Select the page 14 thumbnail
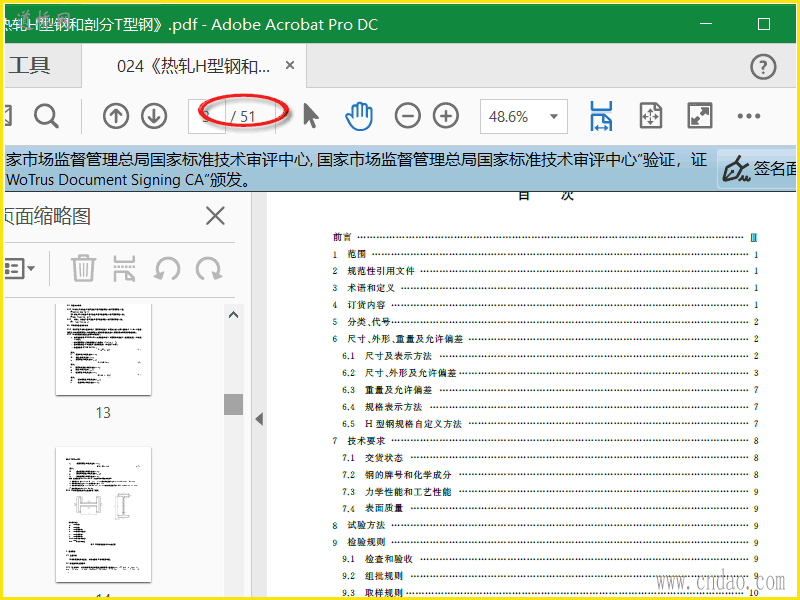Image resolution: width=800 pixels, height=600 pixels. (x=103, y=514)
